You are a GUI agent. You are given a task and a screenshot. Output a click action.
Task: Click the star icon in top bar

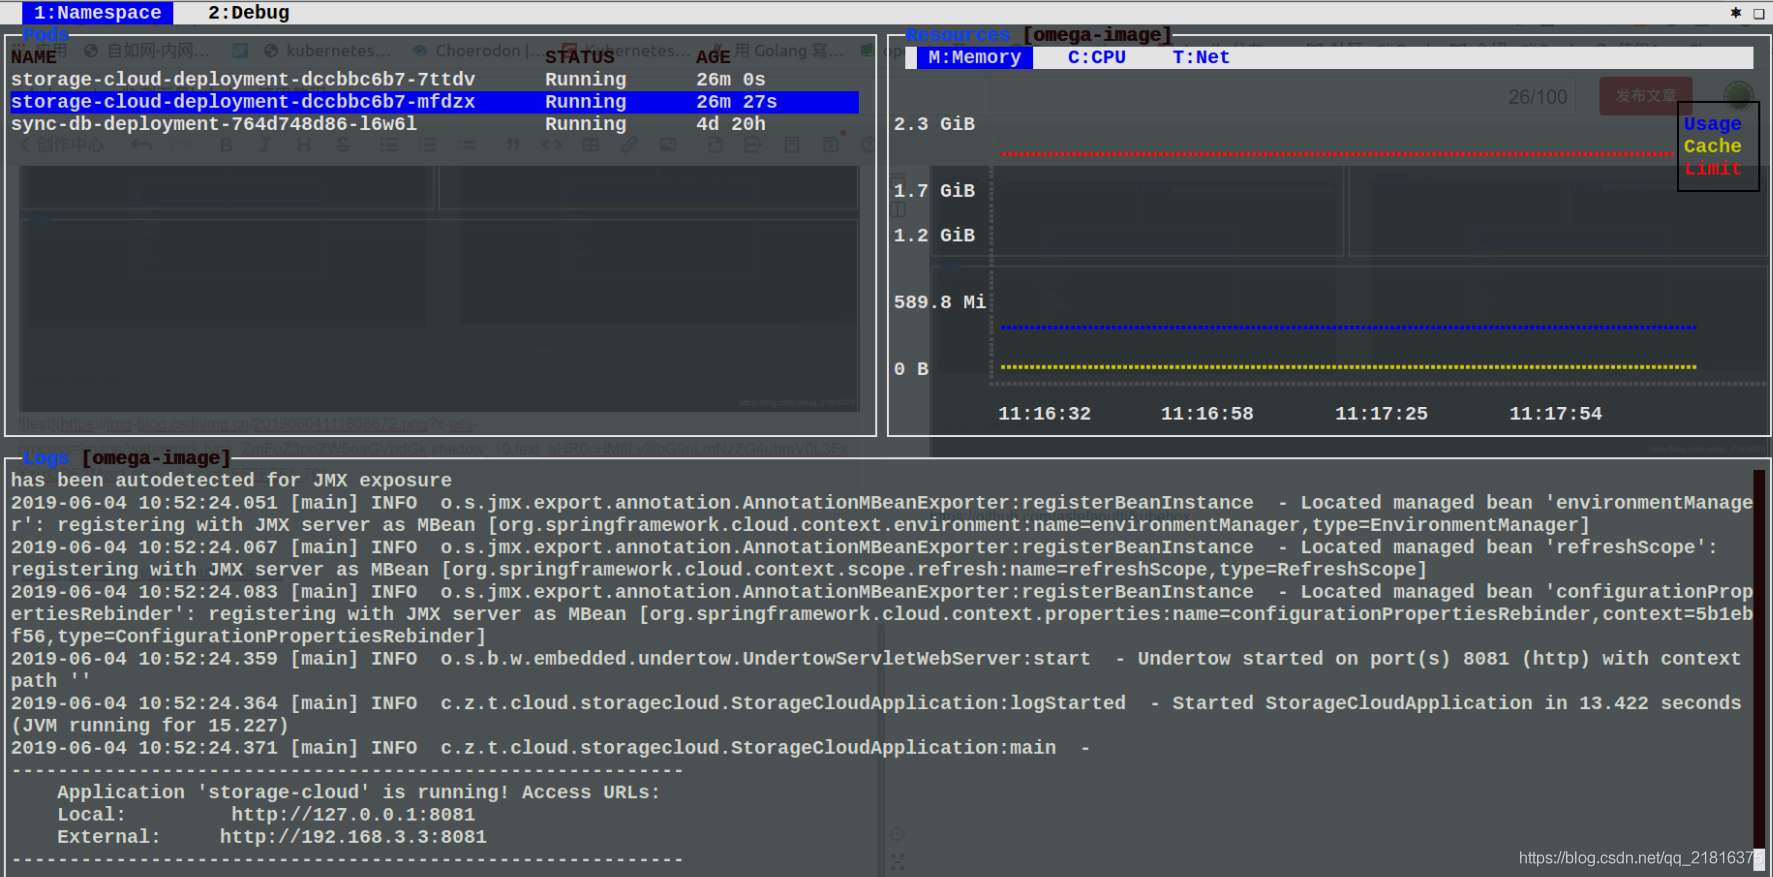(1736, 13)
